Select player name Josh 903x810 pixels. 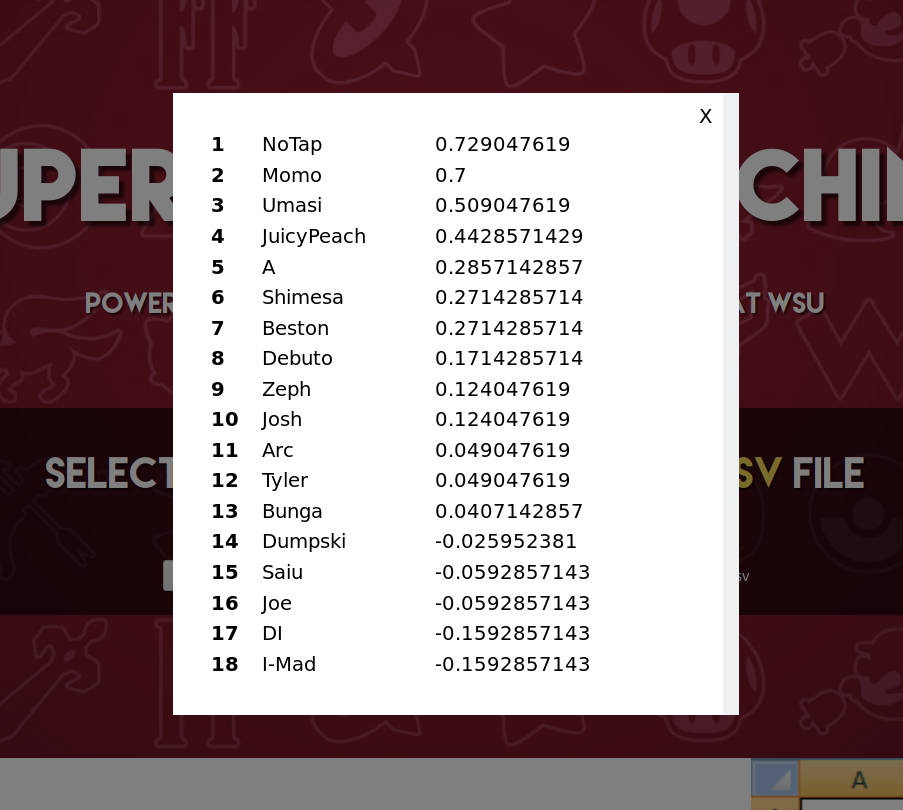coord(282,420)
